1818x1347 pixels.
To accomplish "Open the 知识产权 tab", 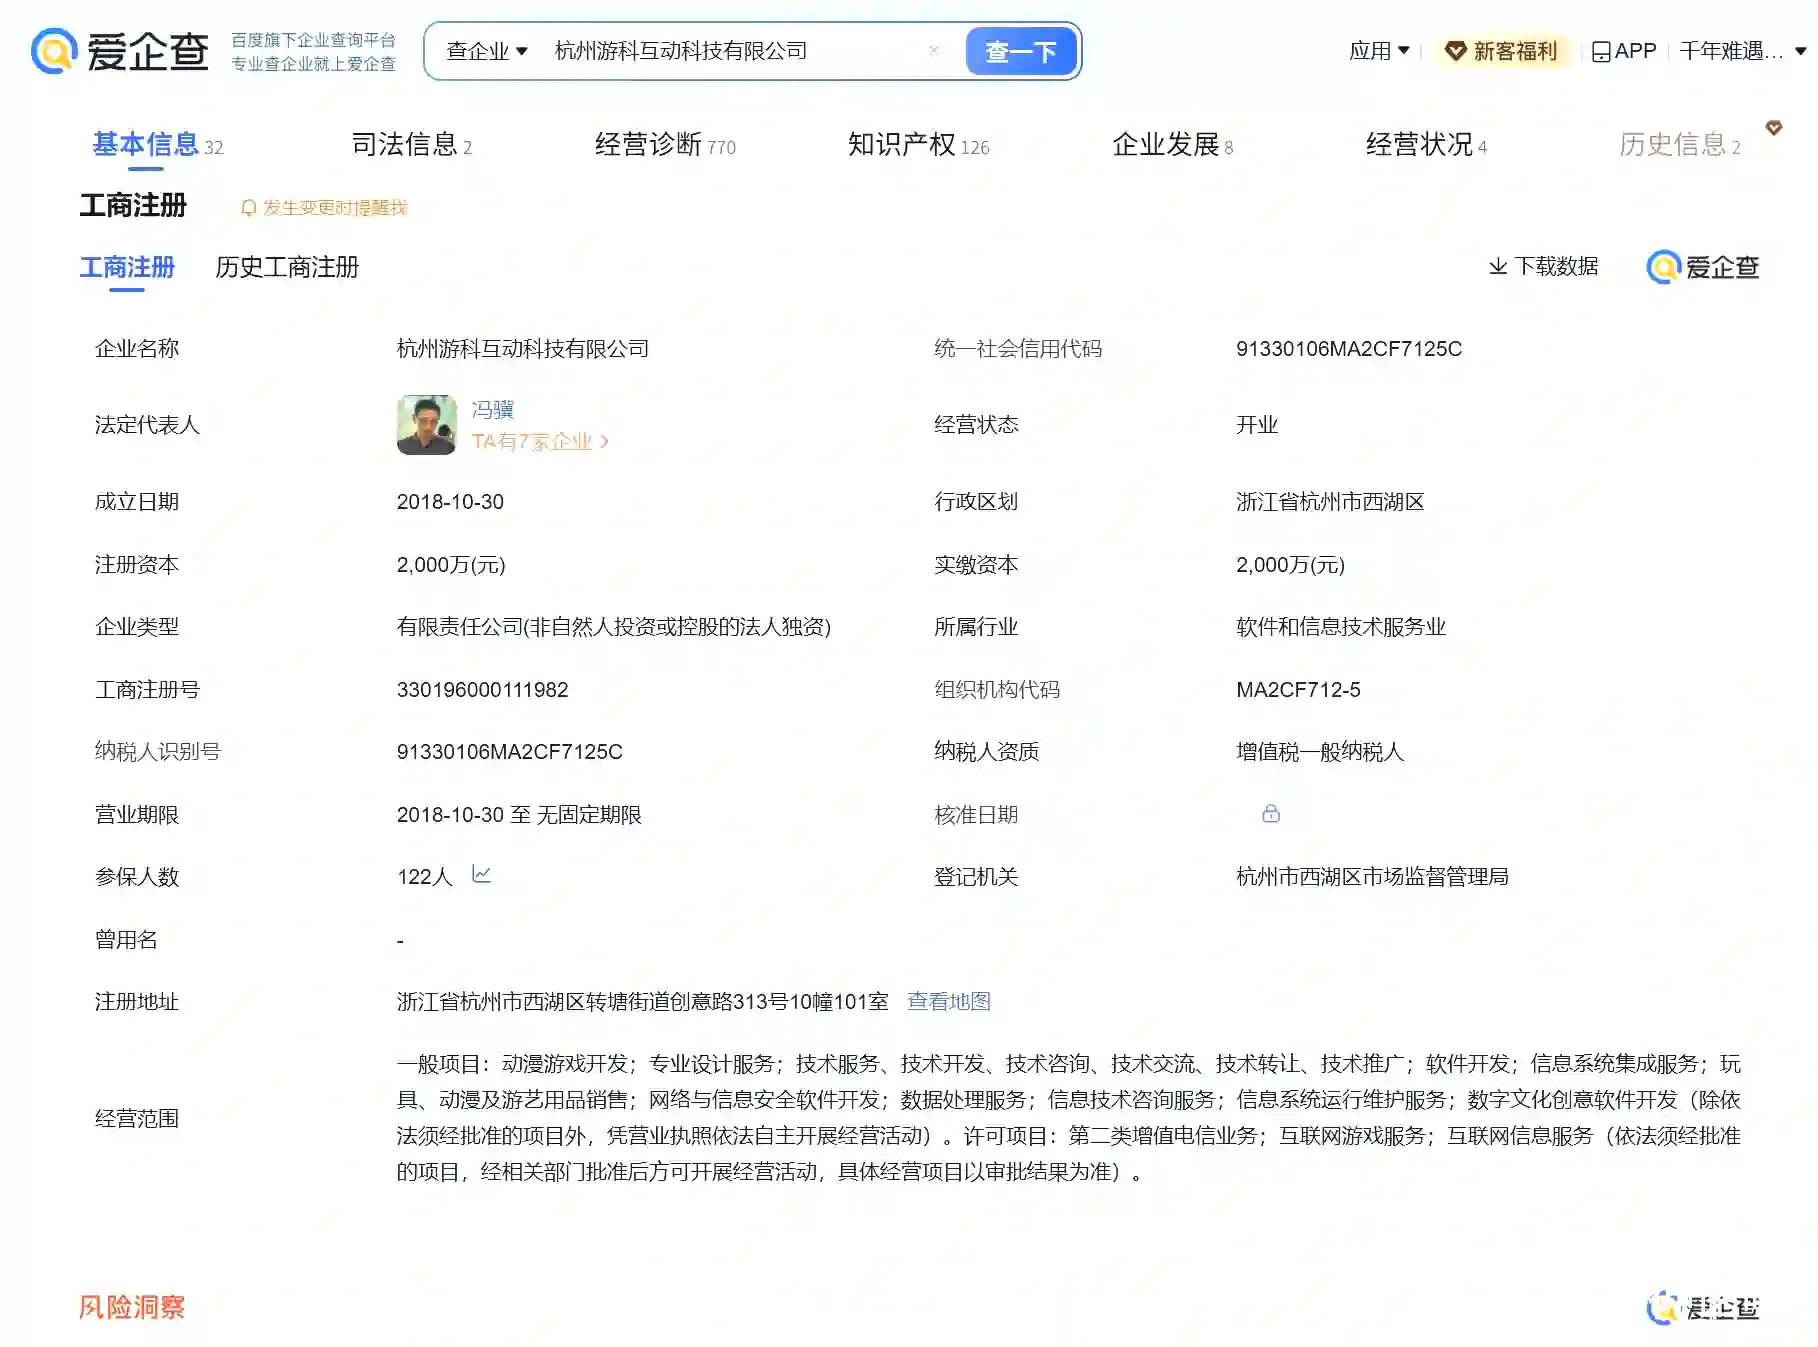I will pos(918,145).
